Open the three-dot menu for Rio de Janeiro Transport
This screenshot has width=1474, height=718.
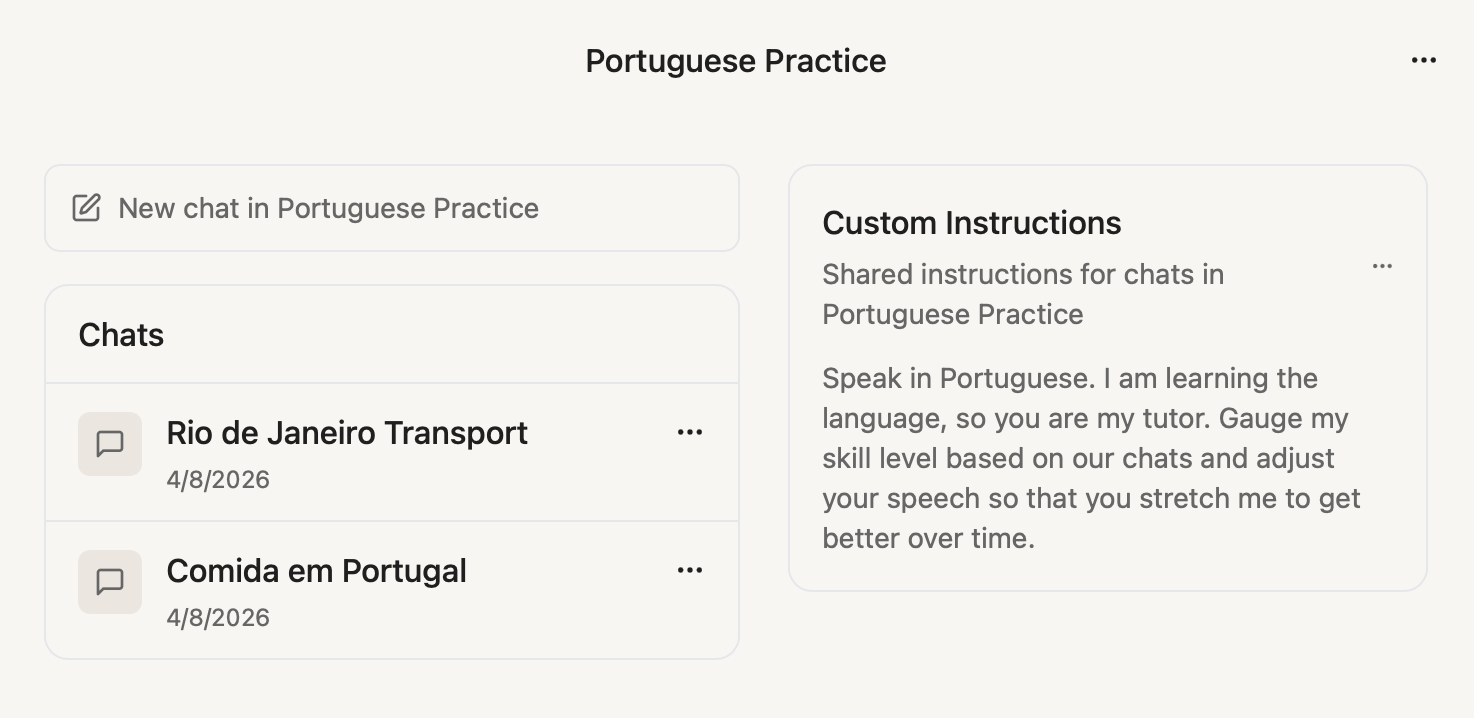[690, 432]
